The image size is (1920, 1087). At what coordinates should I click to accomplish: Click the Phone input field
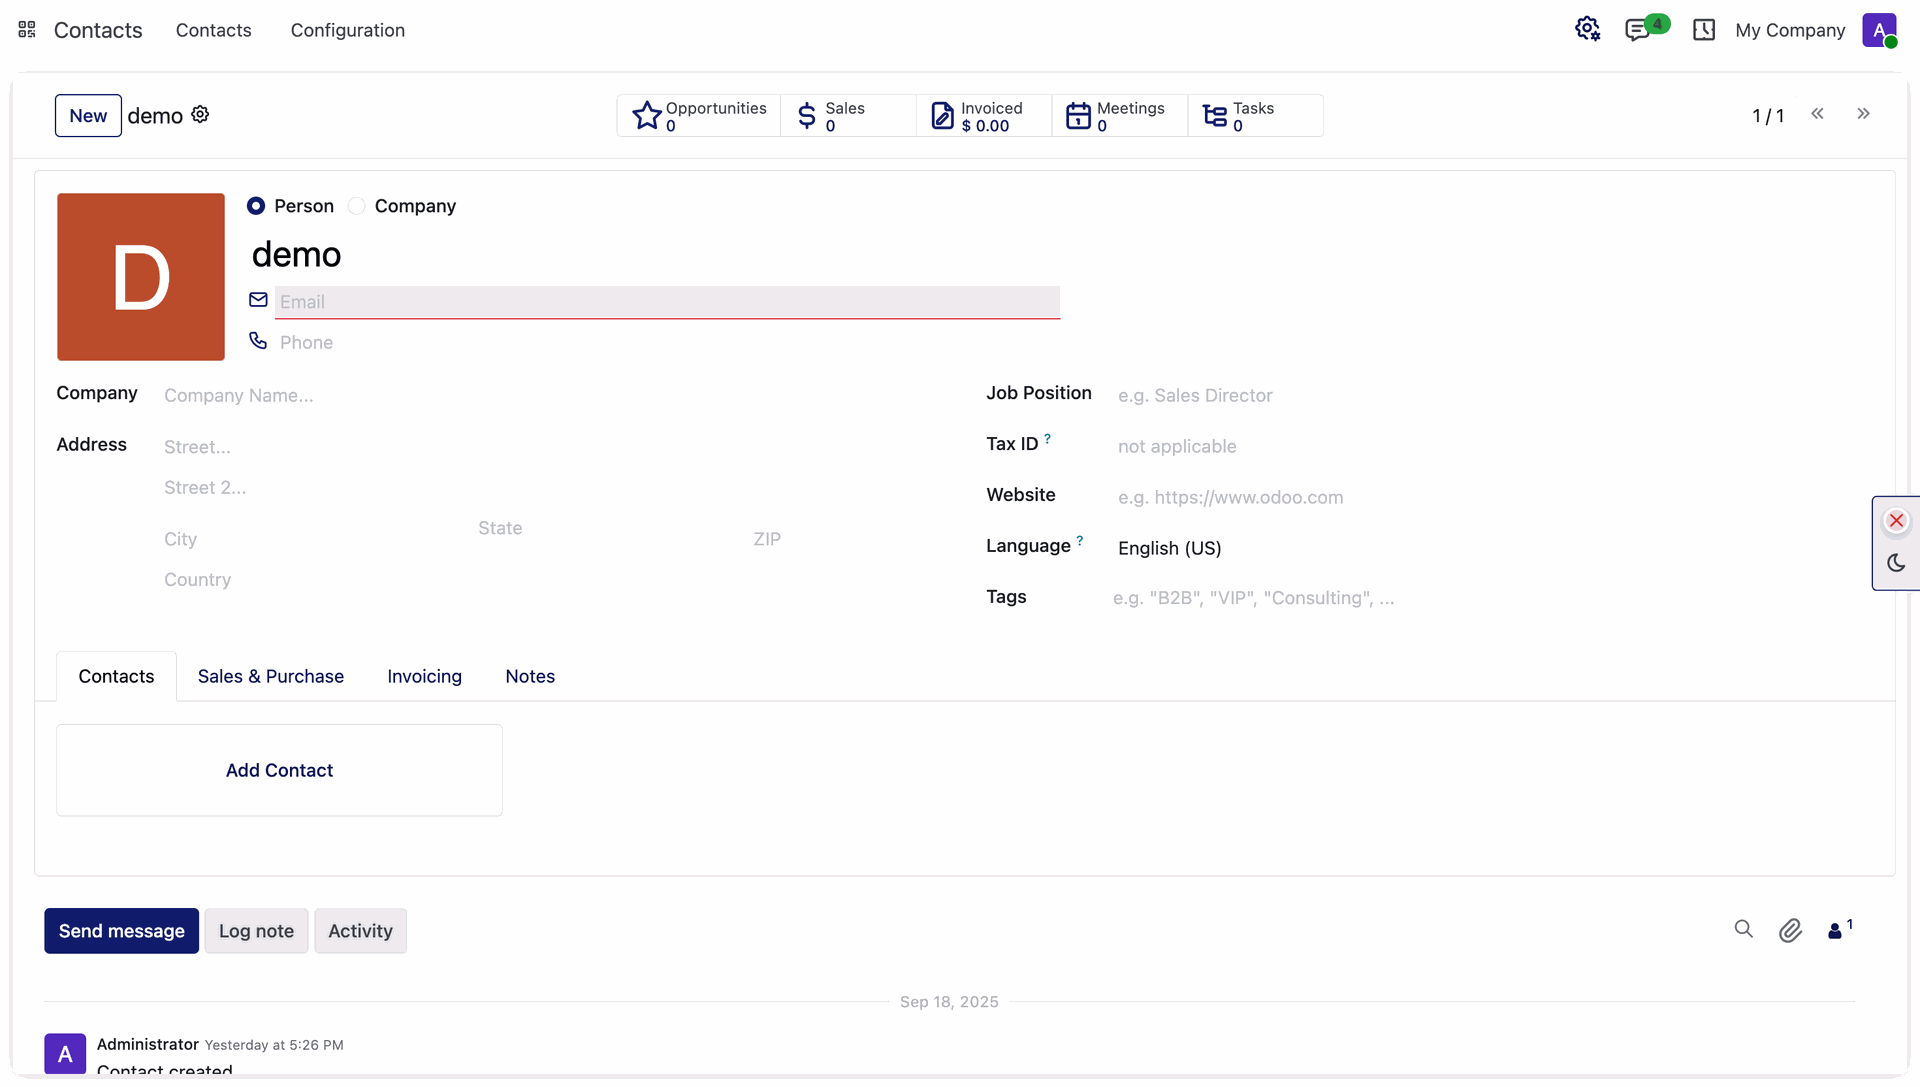pos(667,343)
